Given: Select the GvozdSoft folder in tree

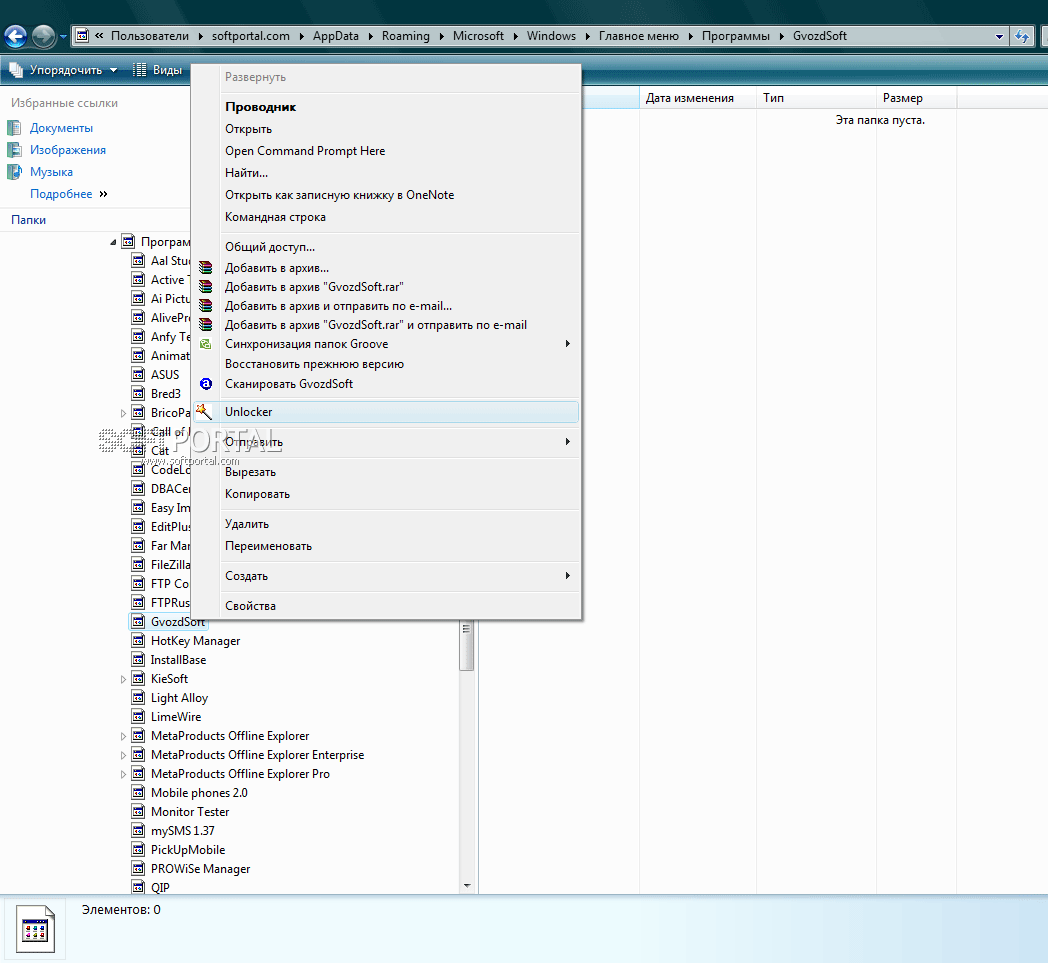Looking at the screenshot, I should click(x=168, y=622).
